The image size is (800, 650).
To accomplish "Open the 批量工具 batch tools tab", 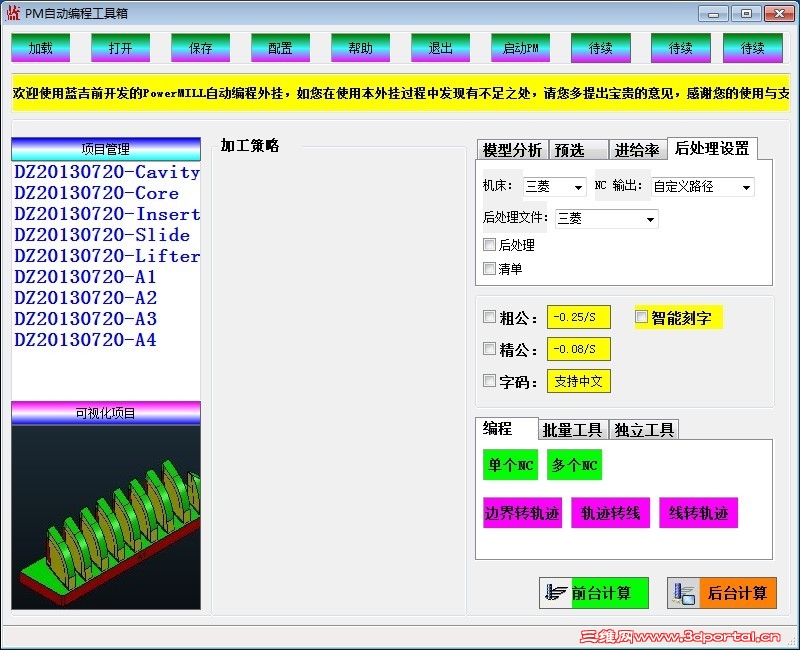I will coord(572,430).
